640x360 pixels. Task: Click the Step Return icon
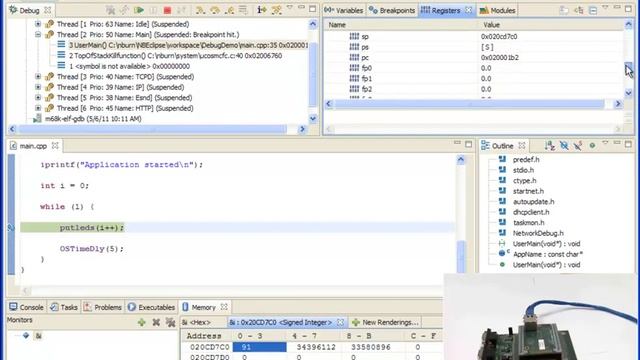tap(229, 10)
